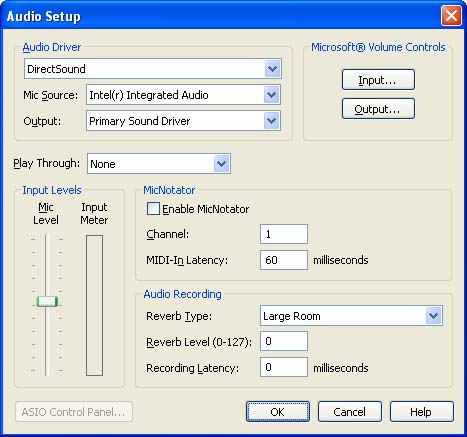Click the Input Meter bar
Screen dimensions: 467x437
click(x=94, y=305)
